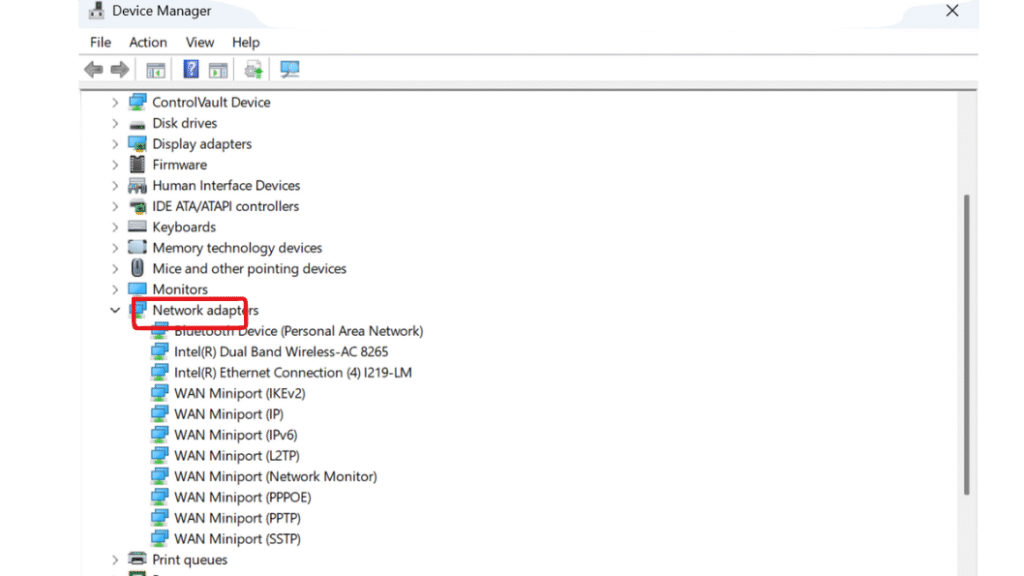Screen dimensions: 1024x576
Task: Open the Action menu
Action: 148,42
